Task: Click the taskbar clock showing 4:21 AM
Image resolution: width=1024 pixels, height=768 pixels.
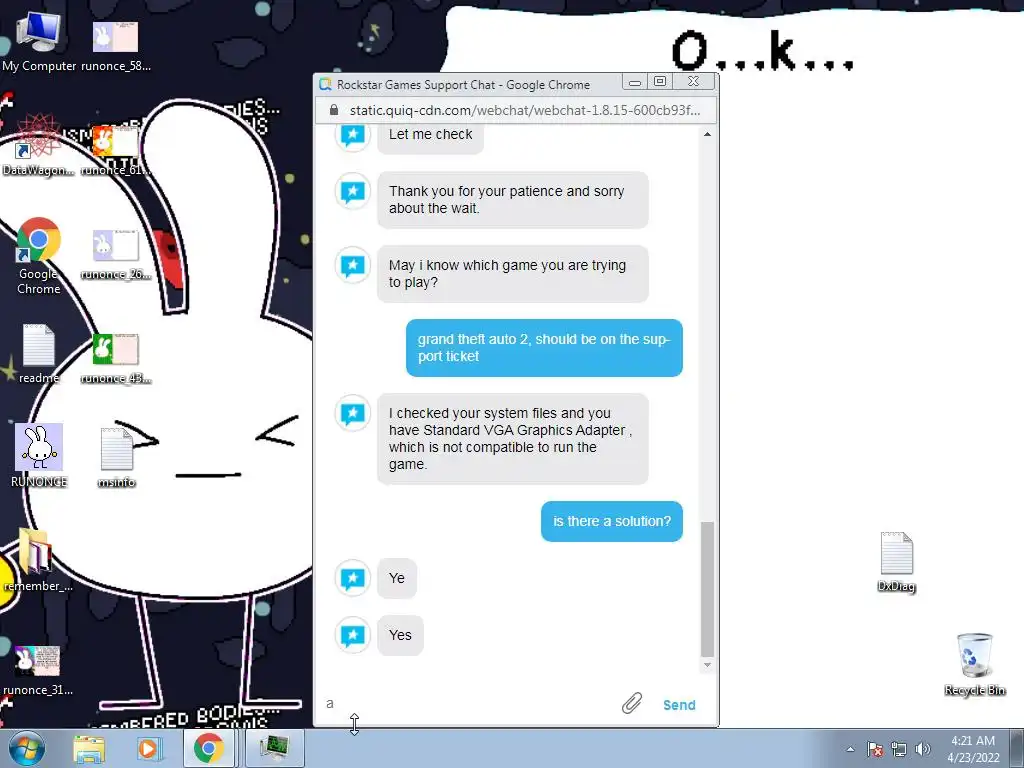Action: 973,749
